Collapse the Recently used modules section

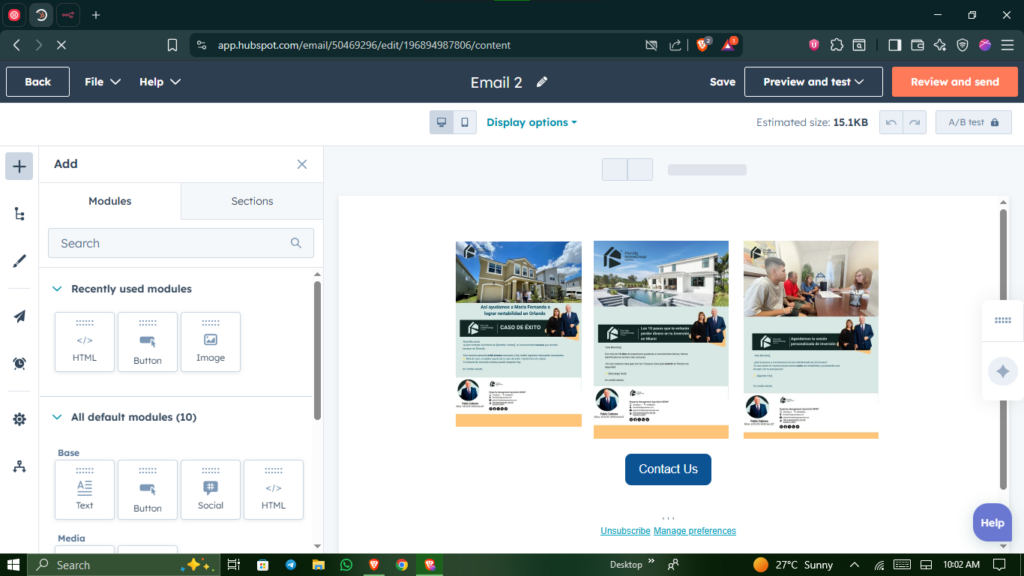pyautogui.click(x=57, y=289)
